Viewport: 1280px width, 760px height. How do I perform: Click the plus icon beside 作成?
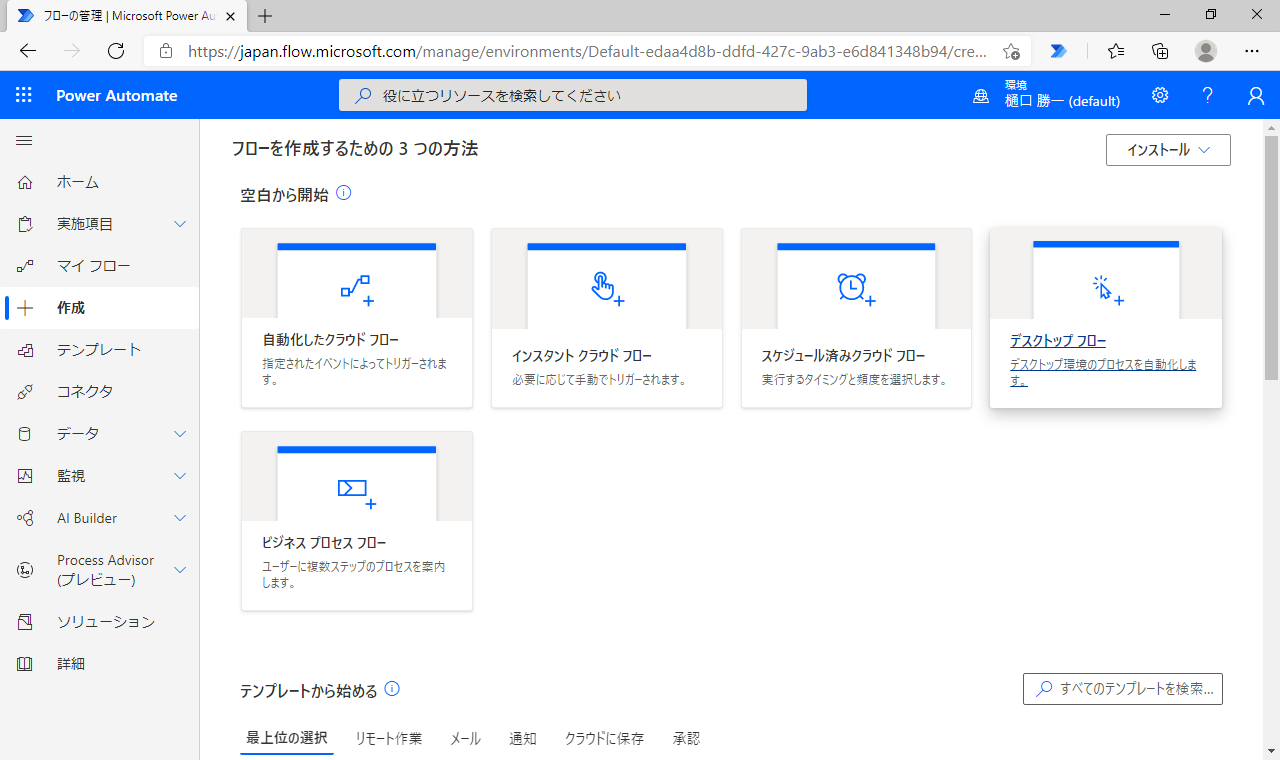click(25, 308)
